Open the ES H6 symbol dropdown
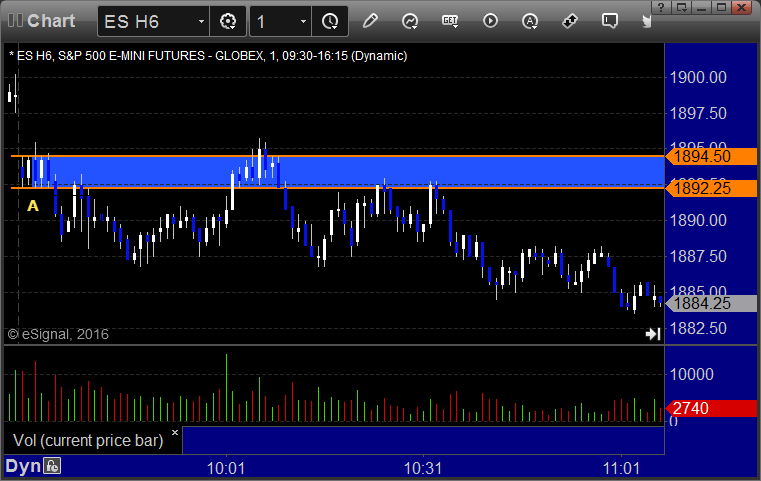The width and height of the screenshot is (761, 481). coord(201,21)
